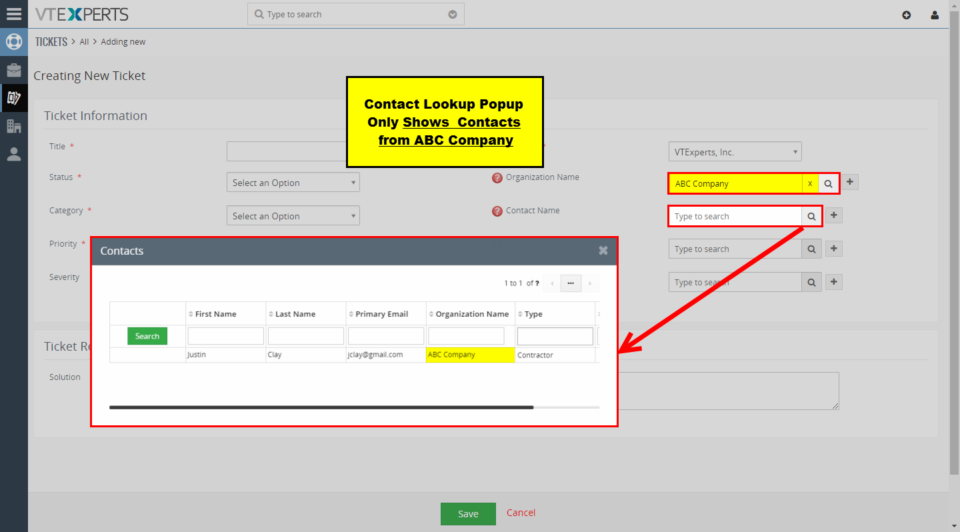Screen dimensions: 960x532
Task: Open the user profile icon
Action: point(934,15)
